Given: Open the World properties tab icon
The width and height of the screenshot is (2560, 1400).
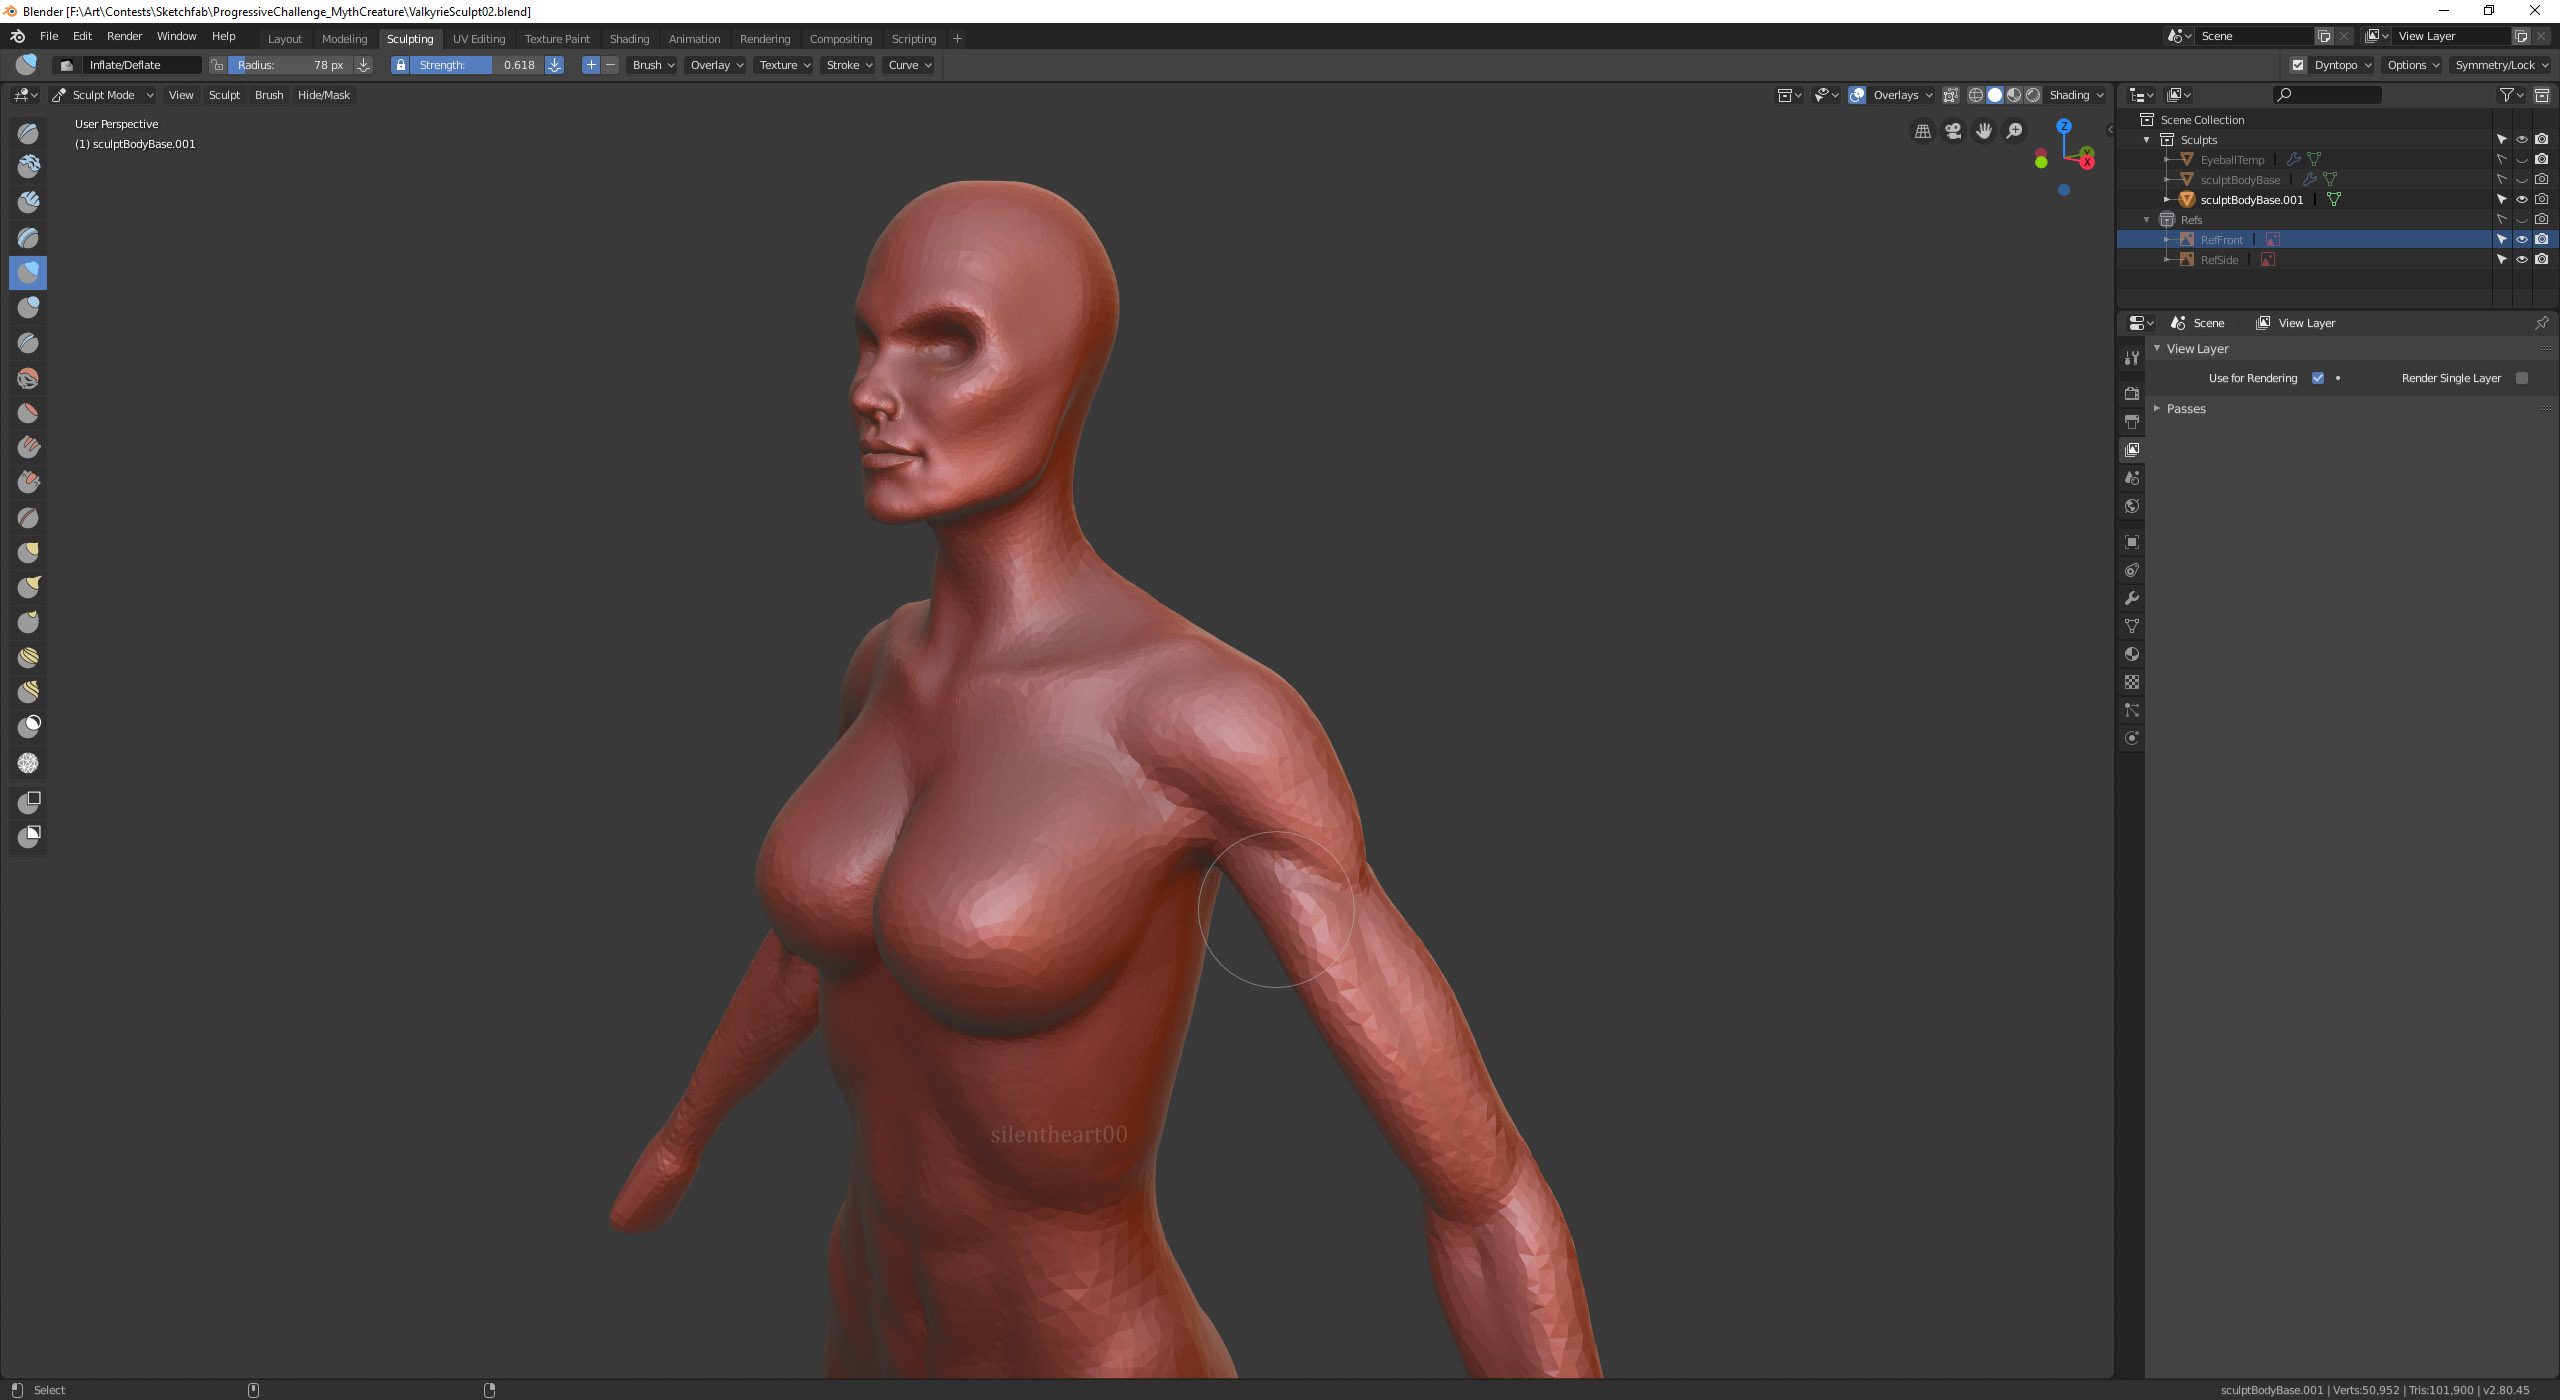Looking at the screenshot, I should 2132,506.
